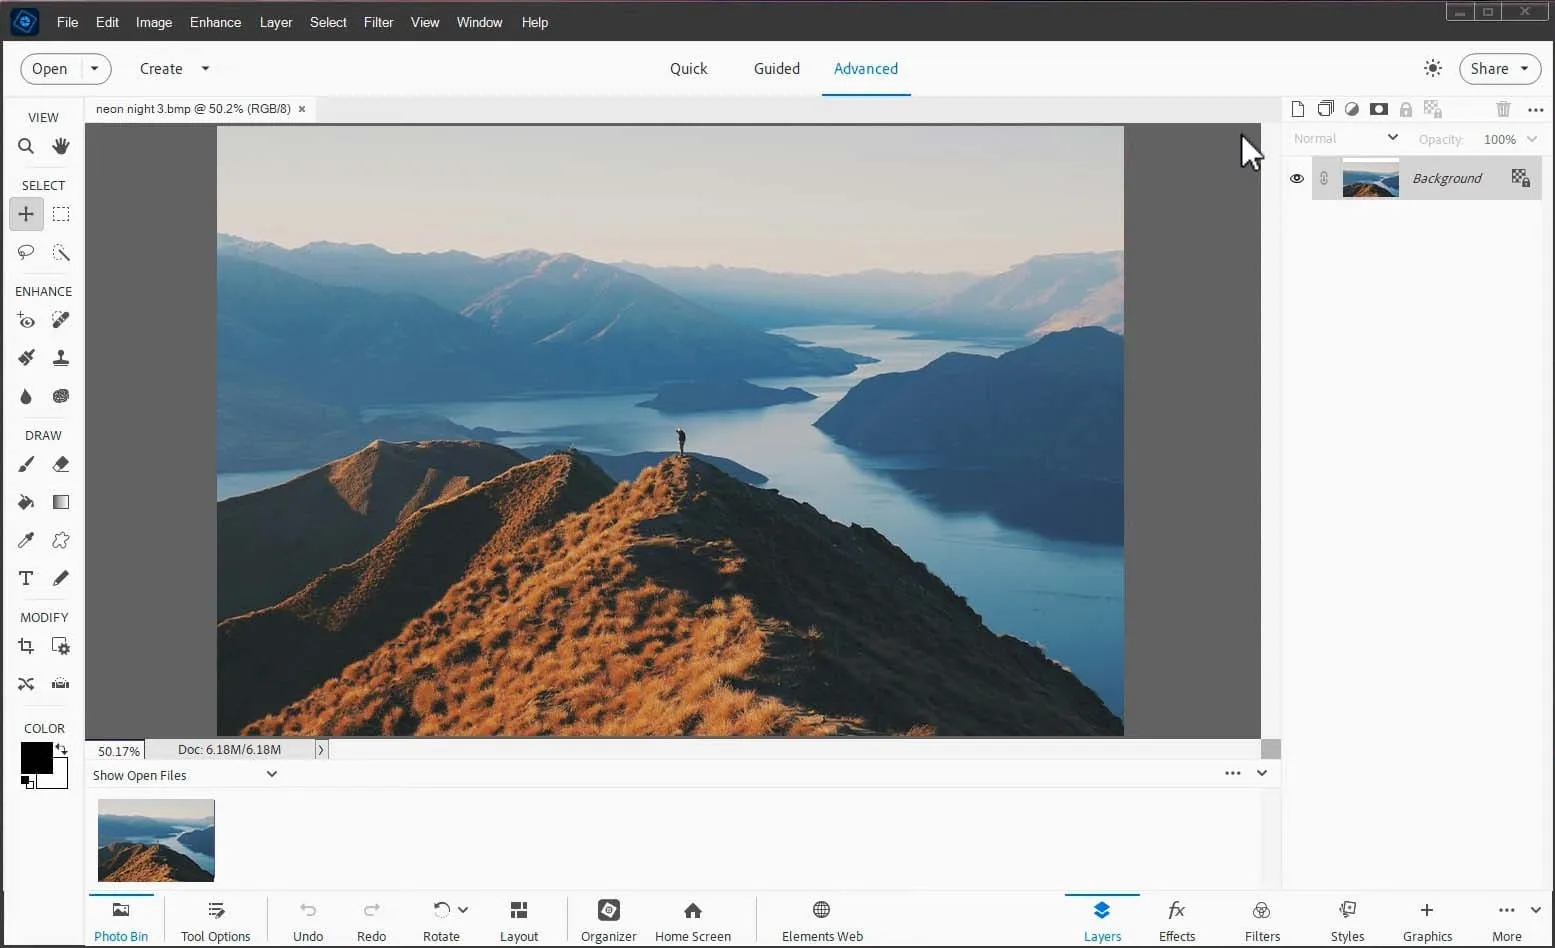This screenshot has height=948, width=1555.
Task: Open the Enhance menu
Action: [x=215, y=22]
